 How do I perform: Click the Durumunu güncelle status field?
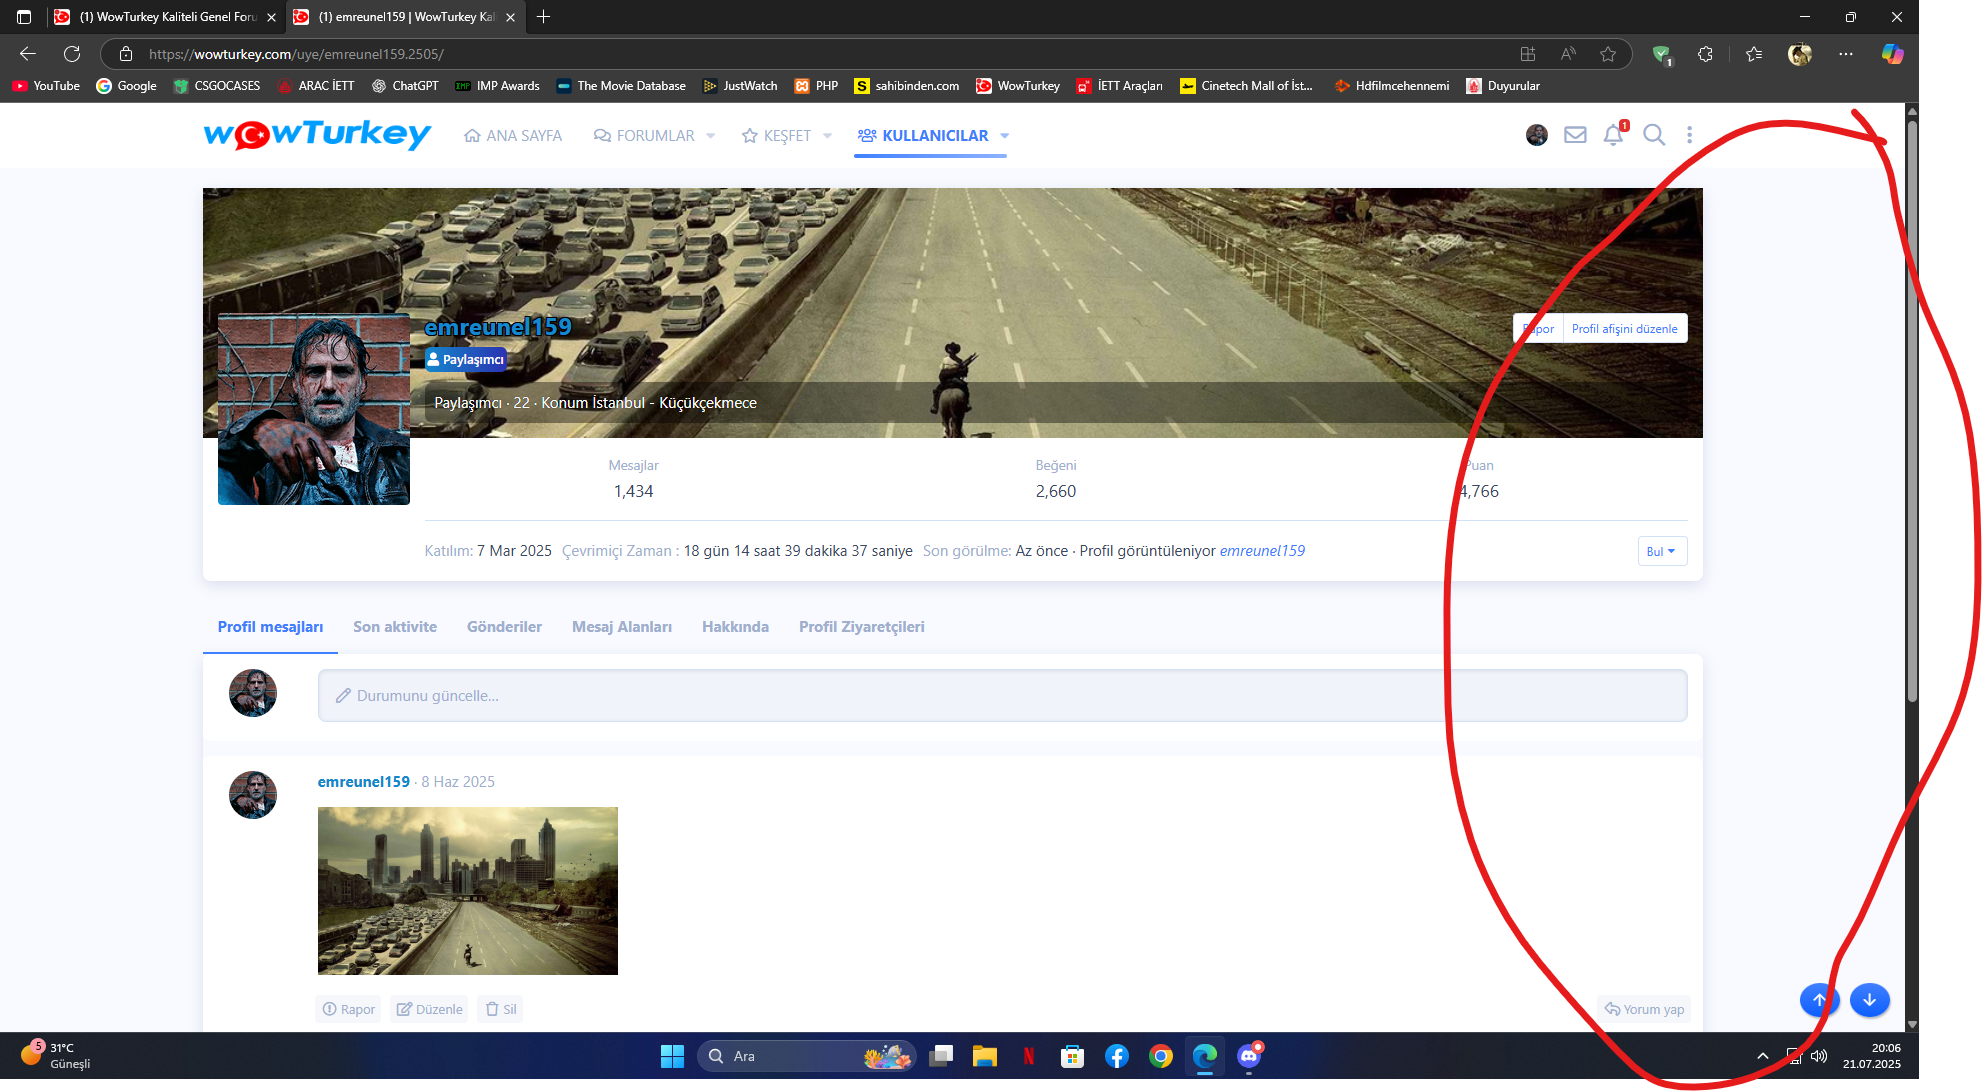(1002, 696)
